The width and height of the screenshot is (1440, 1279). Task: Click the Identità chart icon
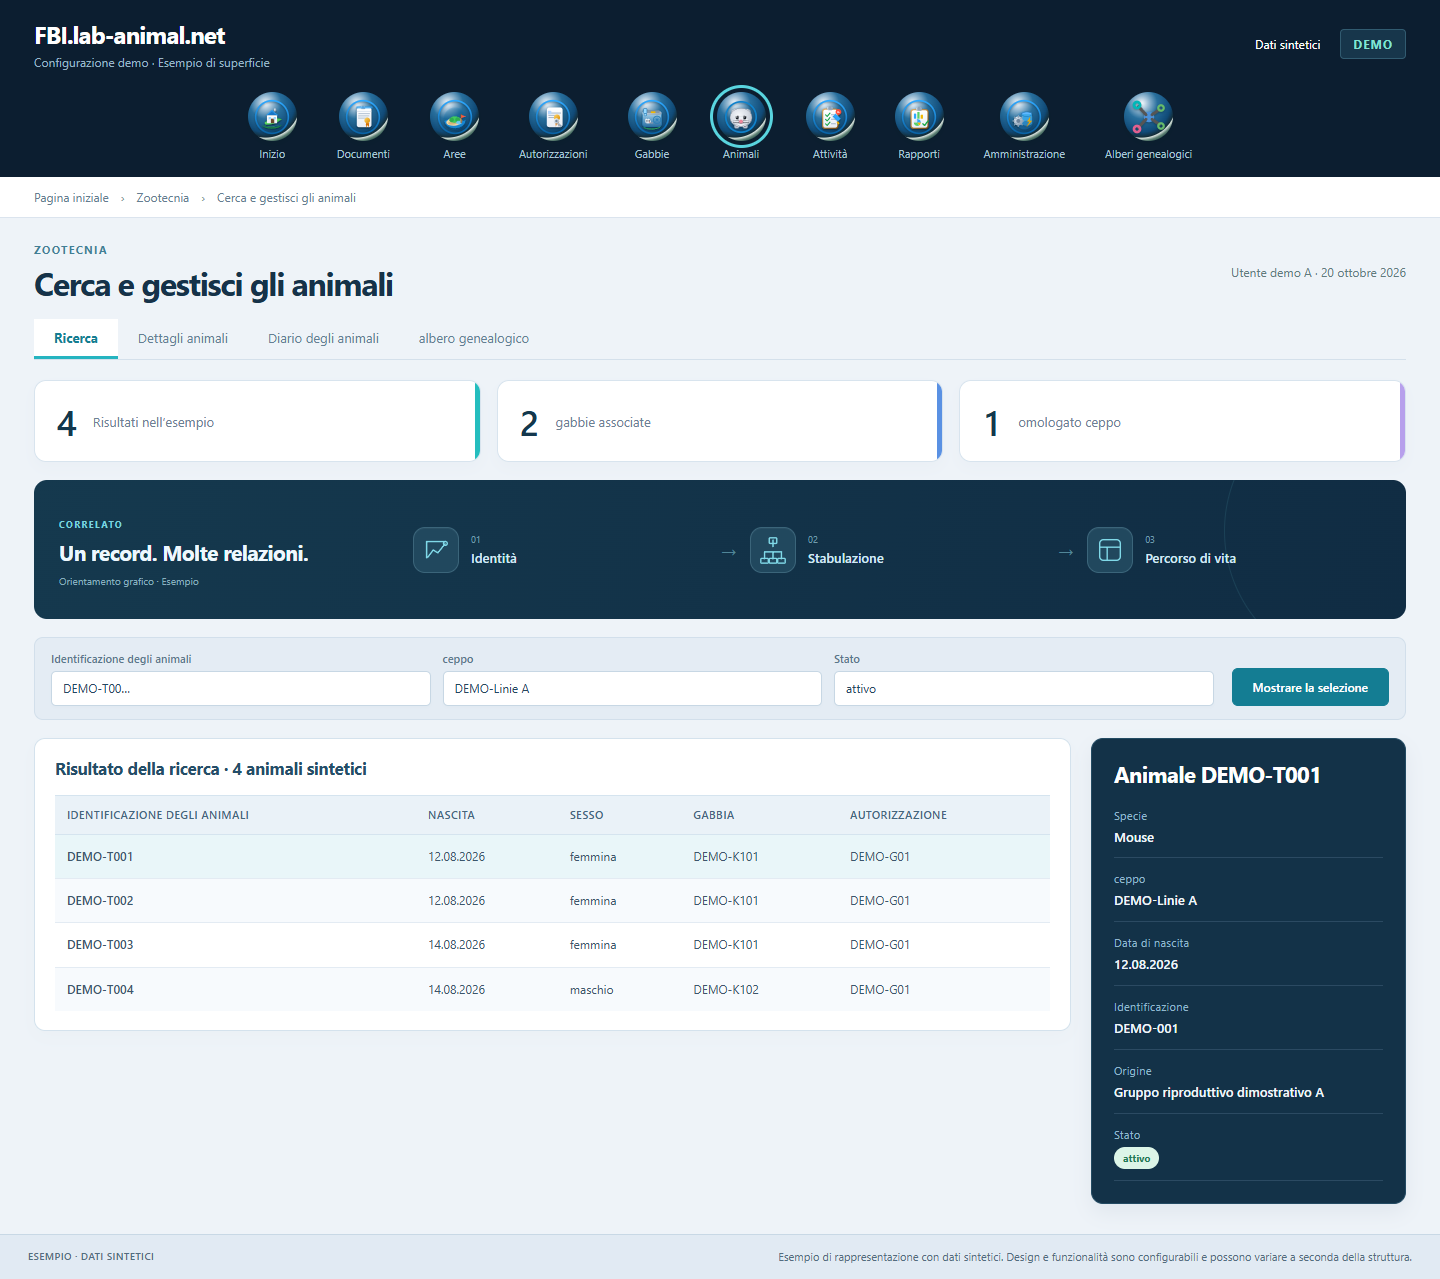436,550
